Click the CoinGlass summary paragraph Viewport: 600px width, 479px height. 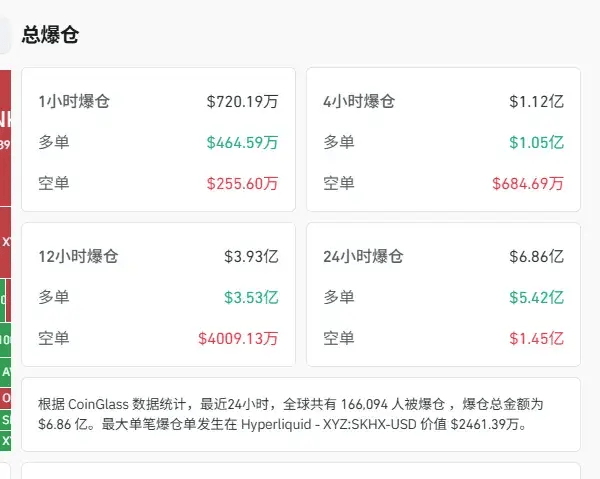point(290,414)
